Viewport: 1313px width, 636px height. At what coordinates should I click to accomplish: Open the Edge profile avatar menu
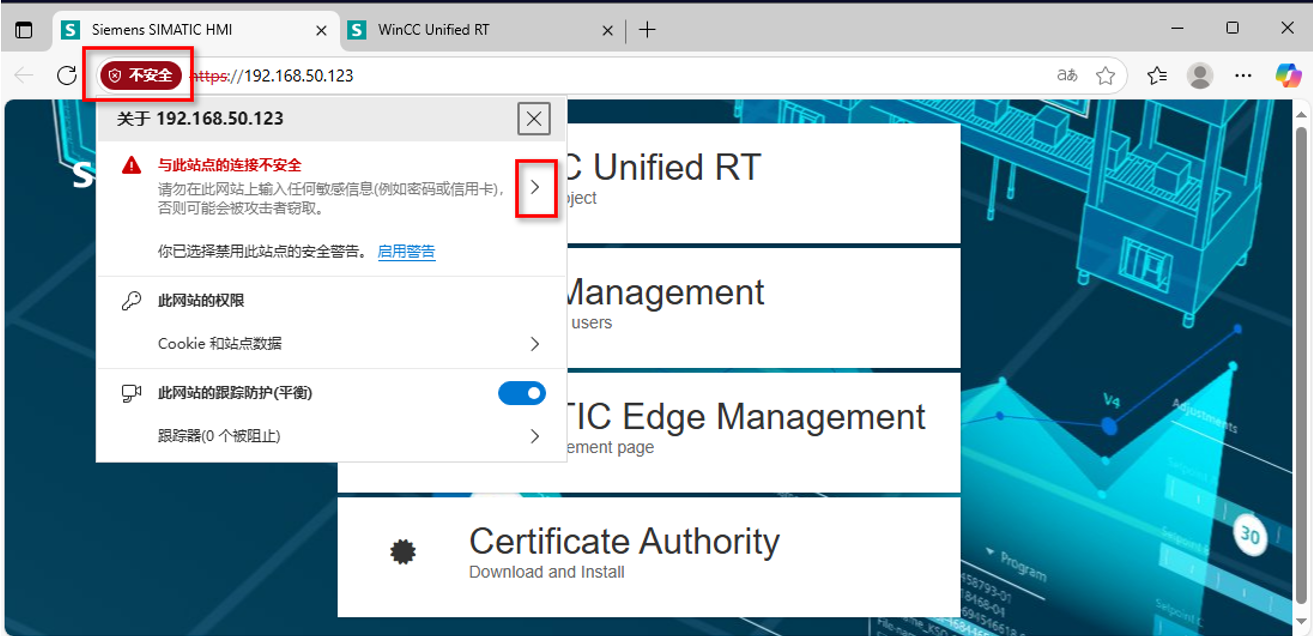pos(1199,75)
